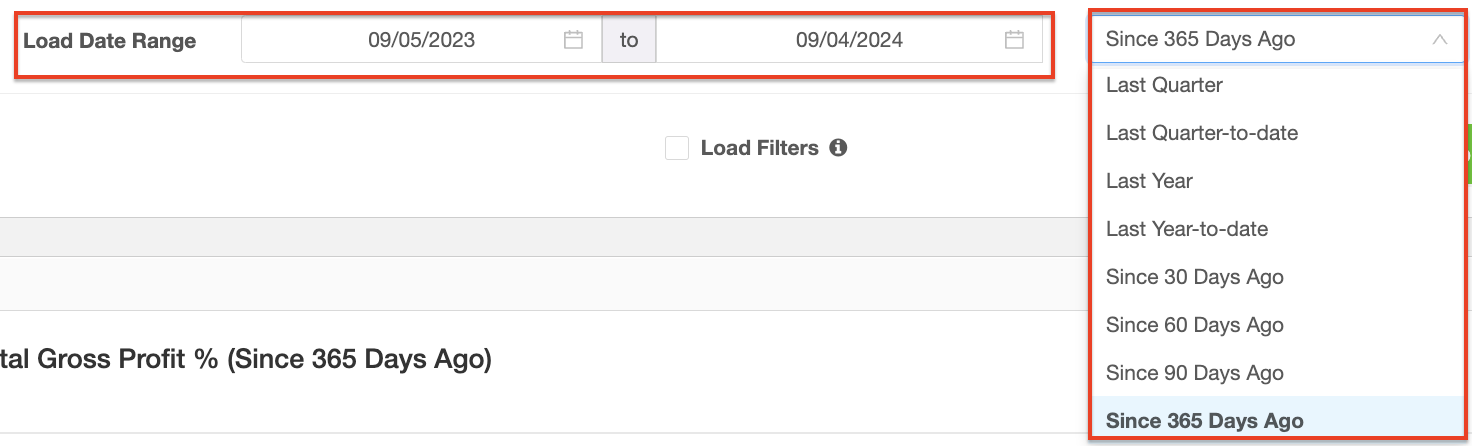Click the Gross Profit % chart title
Screen dimensions: 1472x446
point(246,360)
